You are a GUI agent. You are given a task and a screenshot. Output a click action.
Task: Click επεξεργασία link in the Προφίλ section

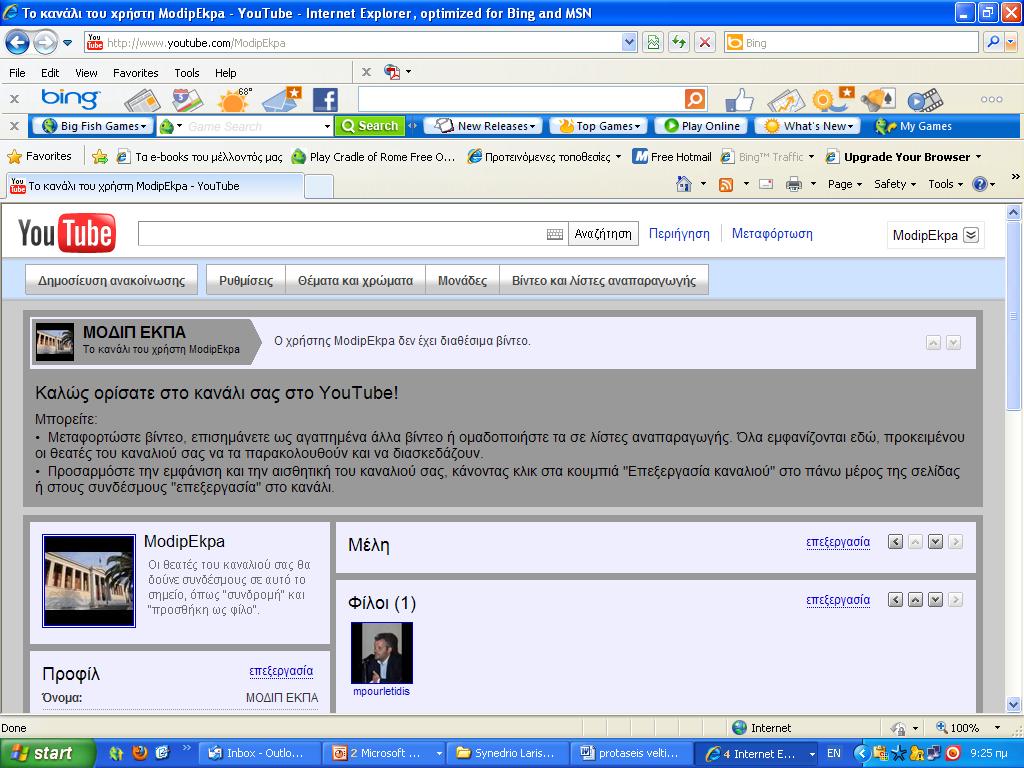click(281, 671)
